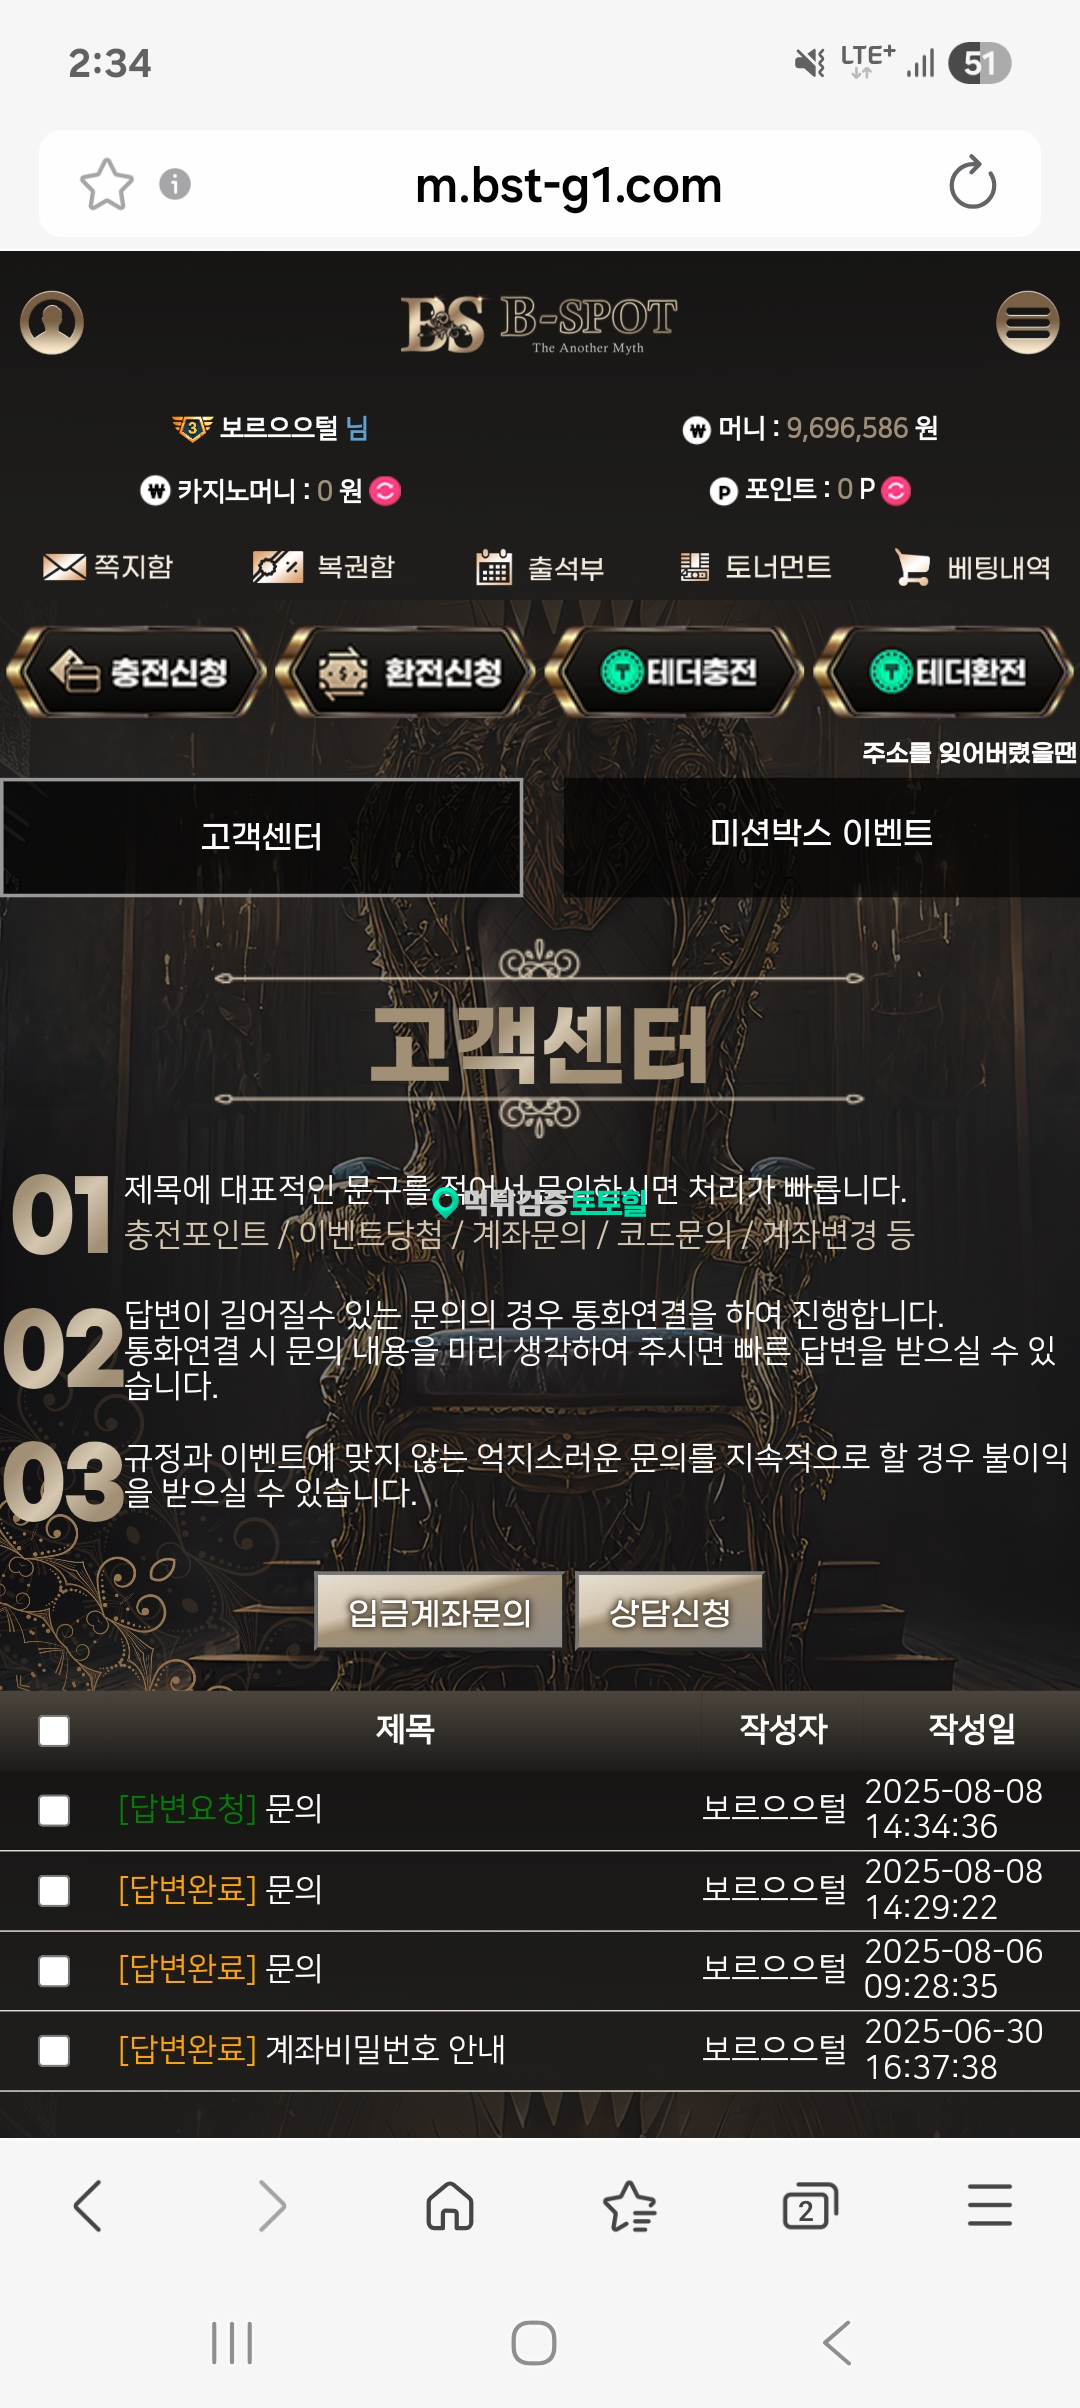This screenshot has width=1080, height=2408.
Task: Tap the 충전신청 deposit button
Action: [137, 671]
